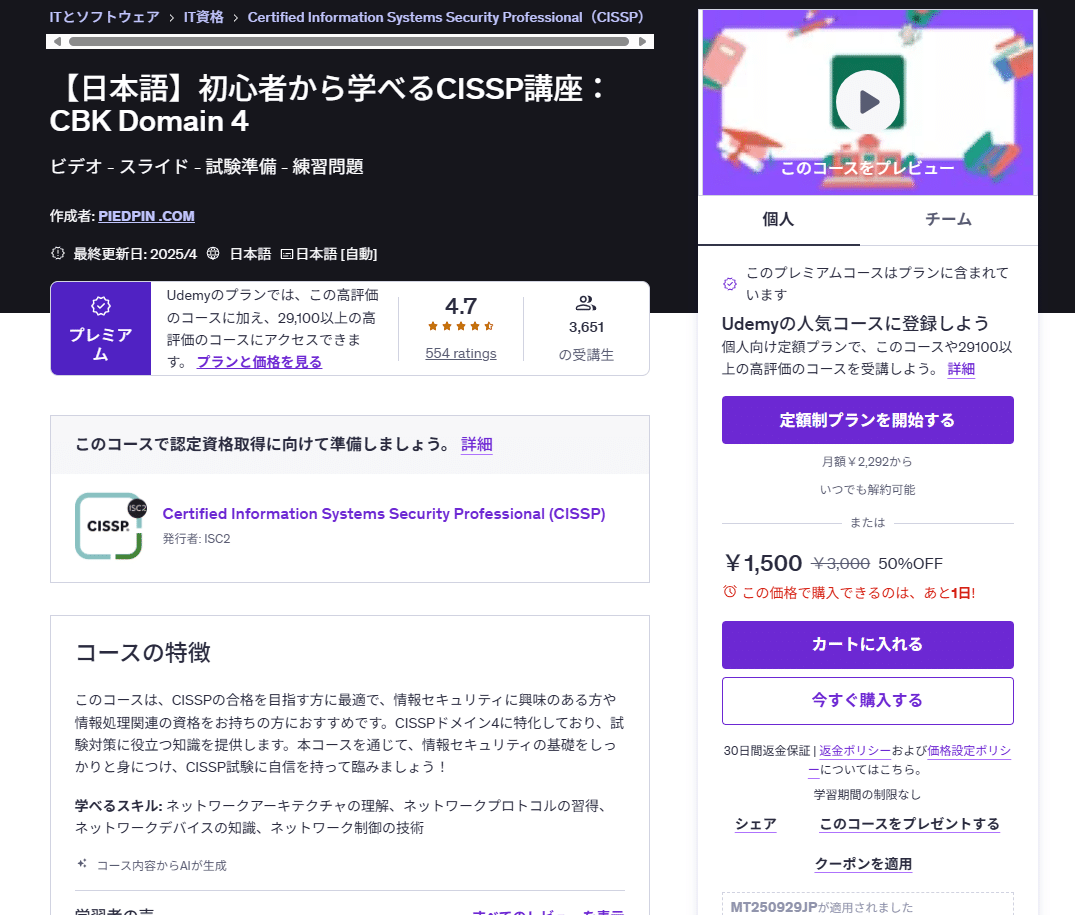Add the course with カートに入れる

(x=866, y=645)
